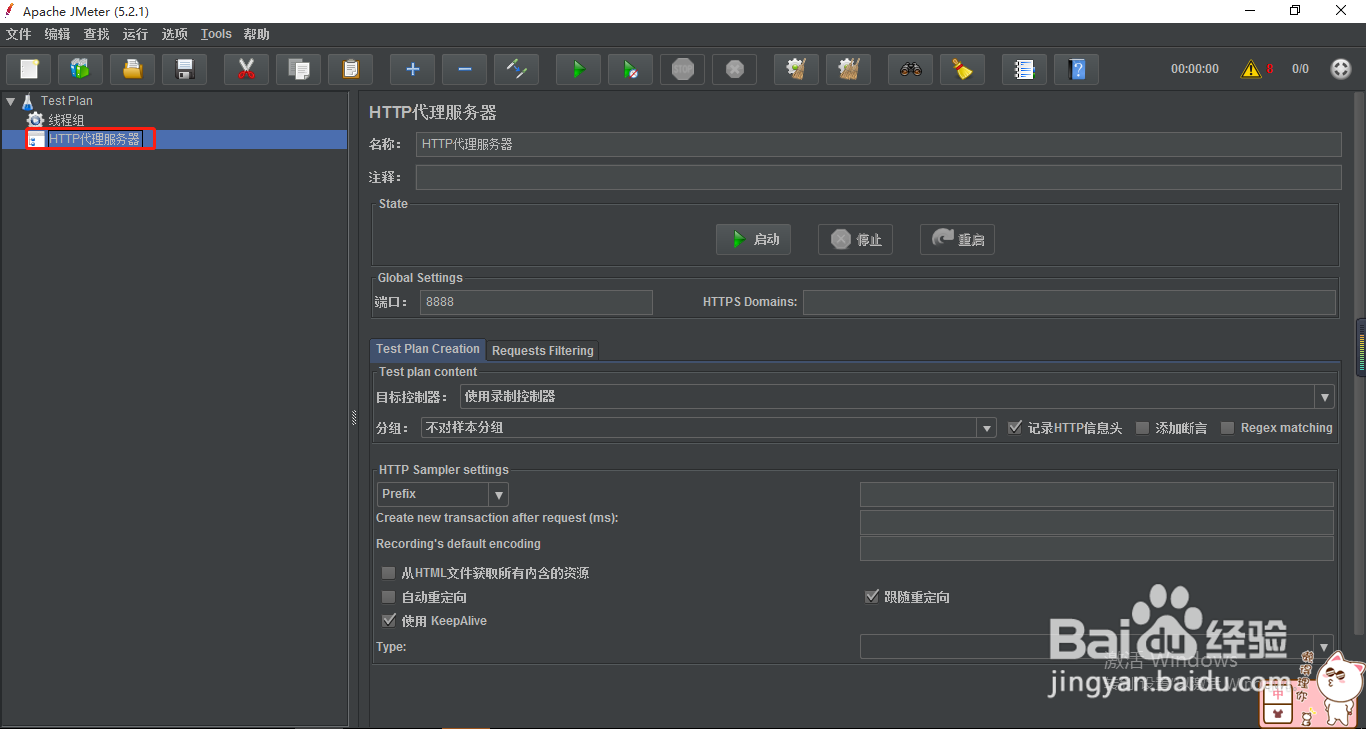Collapse all with the minus icon
Image resolution: width=1366 pixels, height=729 pixels.
pyautogui.click(x=464, y=69)
